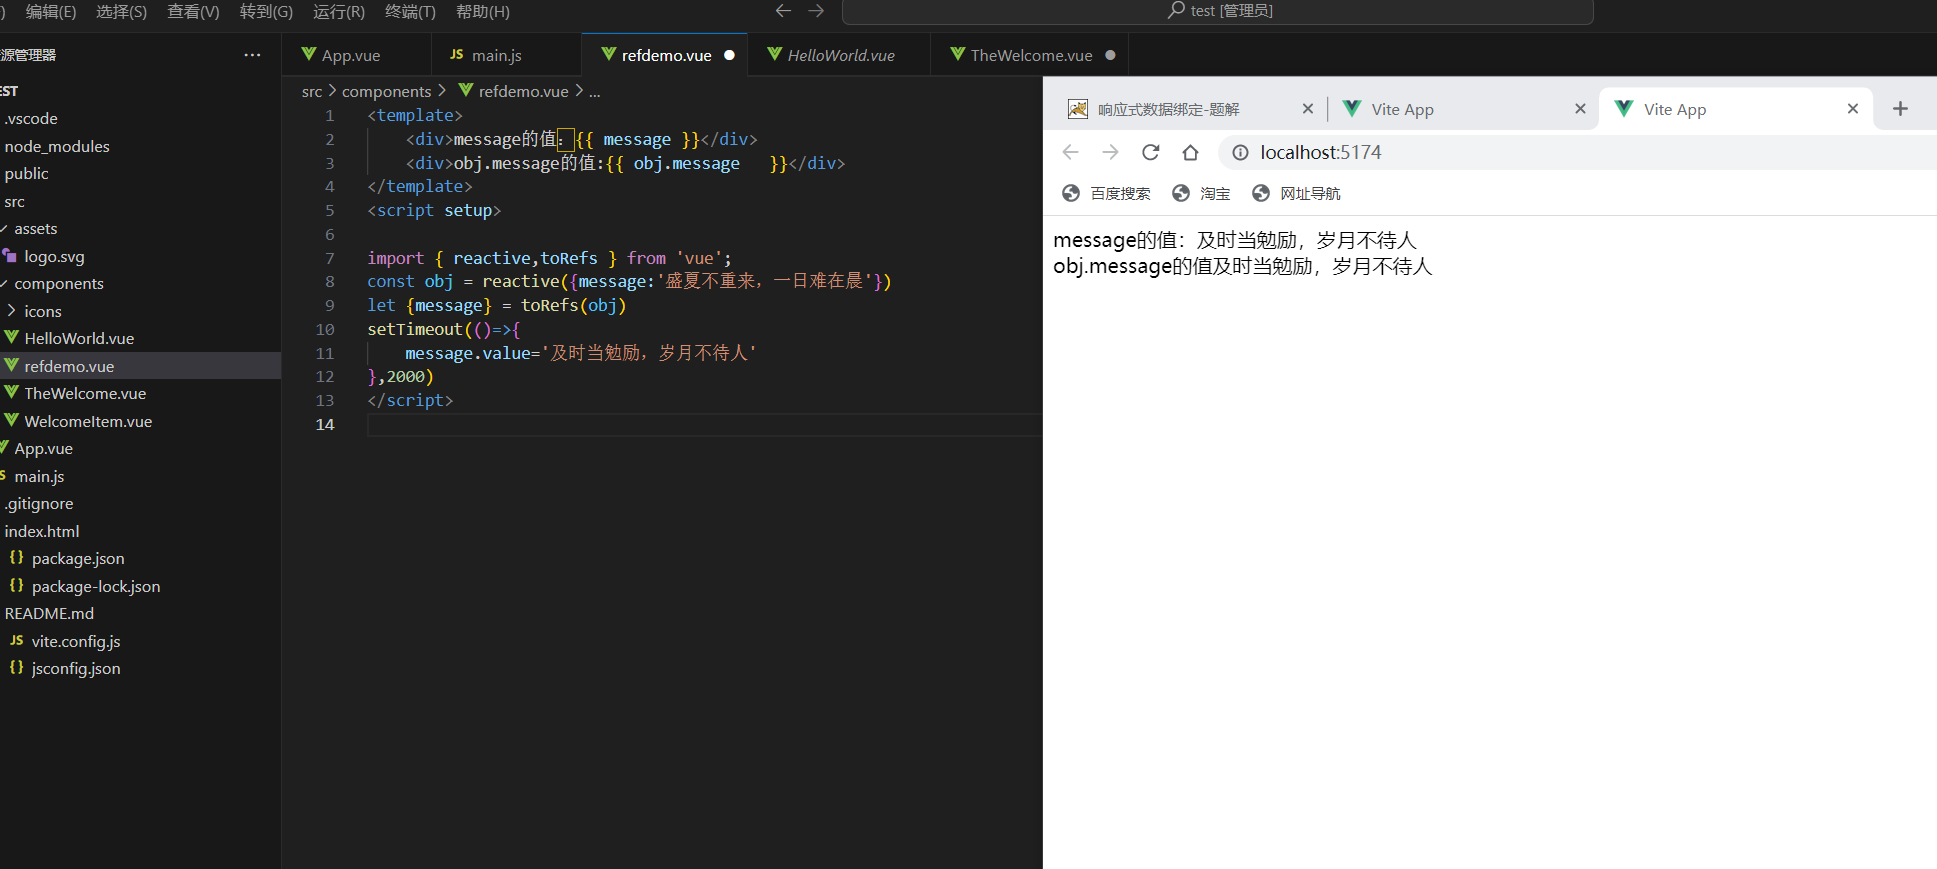Open package.json in the explorer
Image resolution: width=1937 pixels, height=869 pixels.
tap(78, 558)
